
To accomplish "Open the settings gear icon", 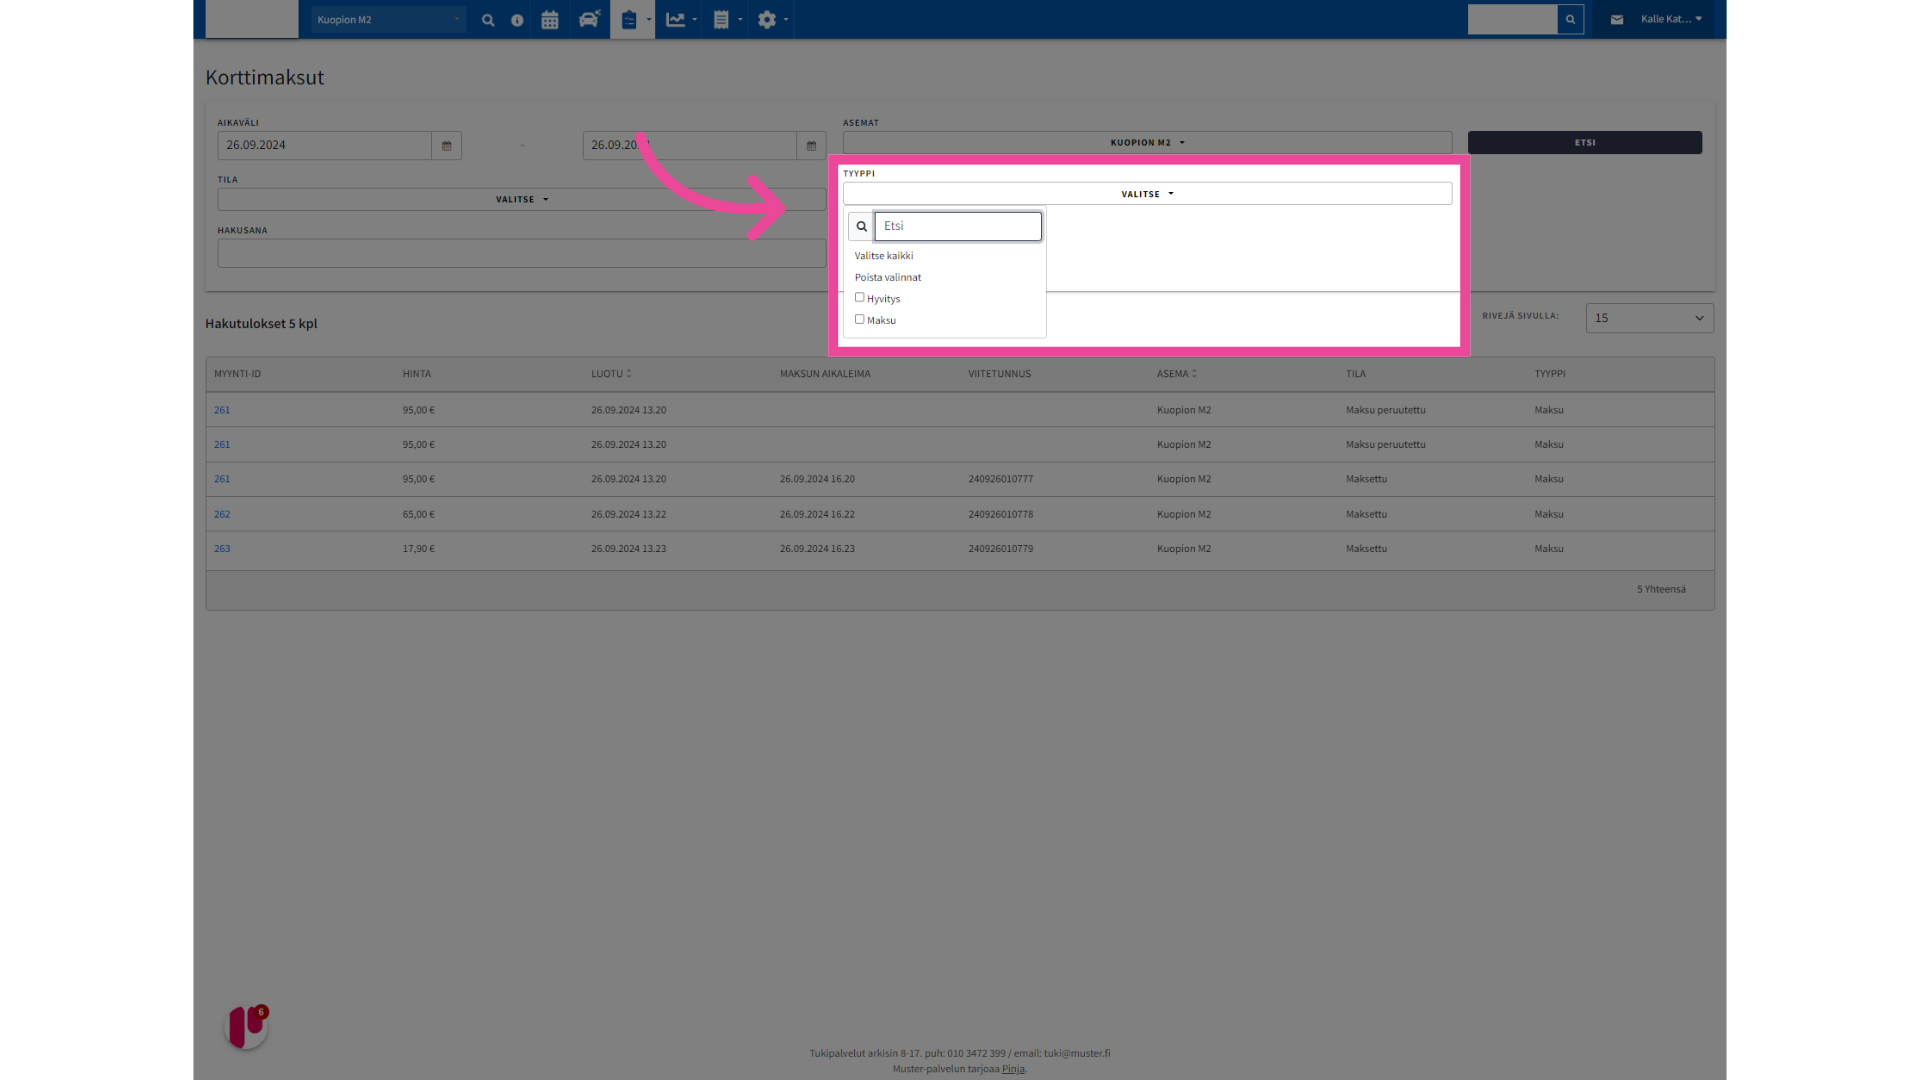I will (767, 20).
